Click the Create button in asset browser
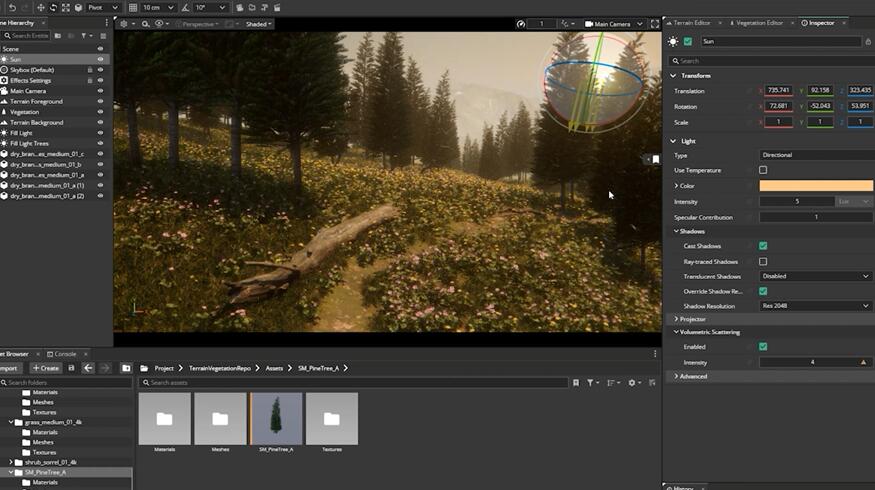This screenshot has height=490, width=875. pos(46,368)
